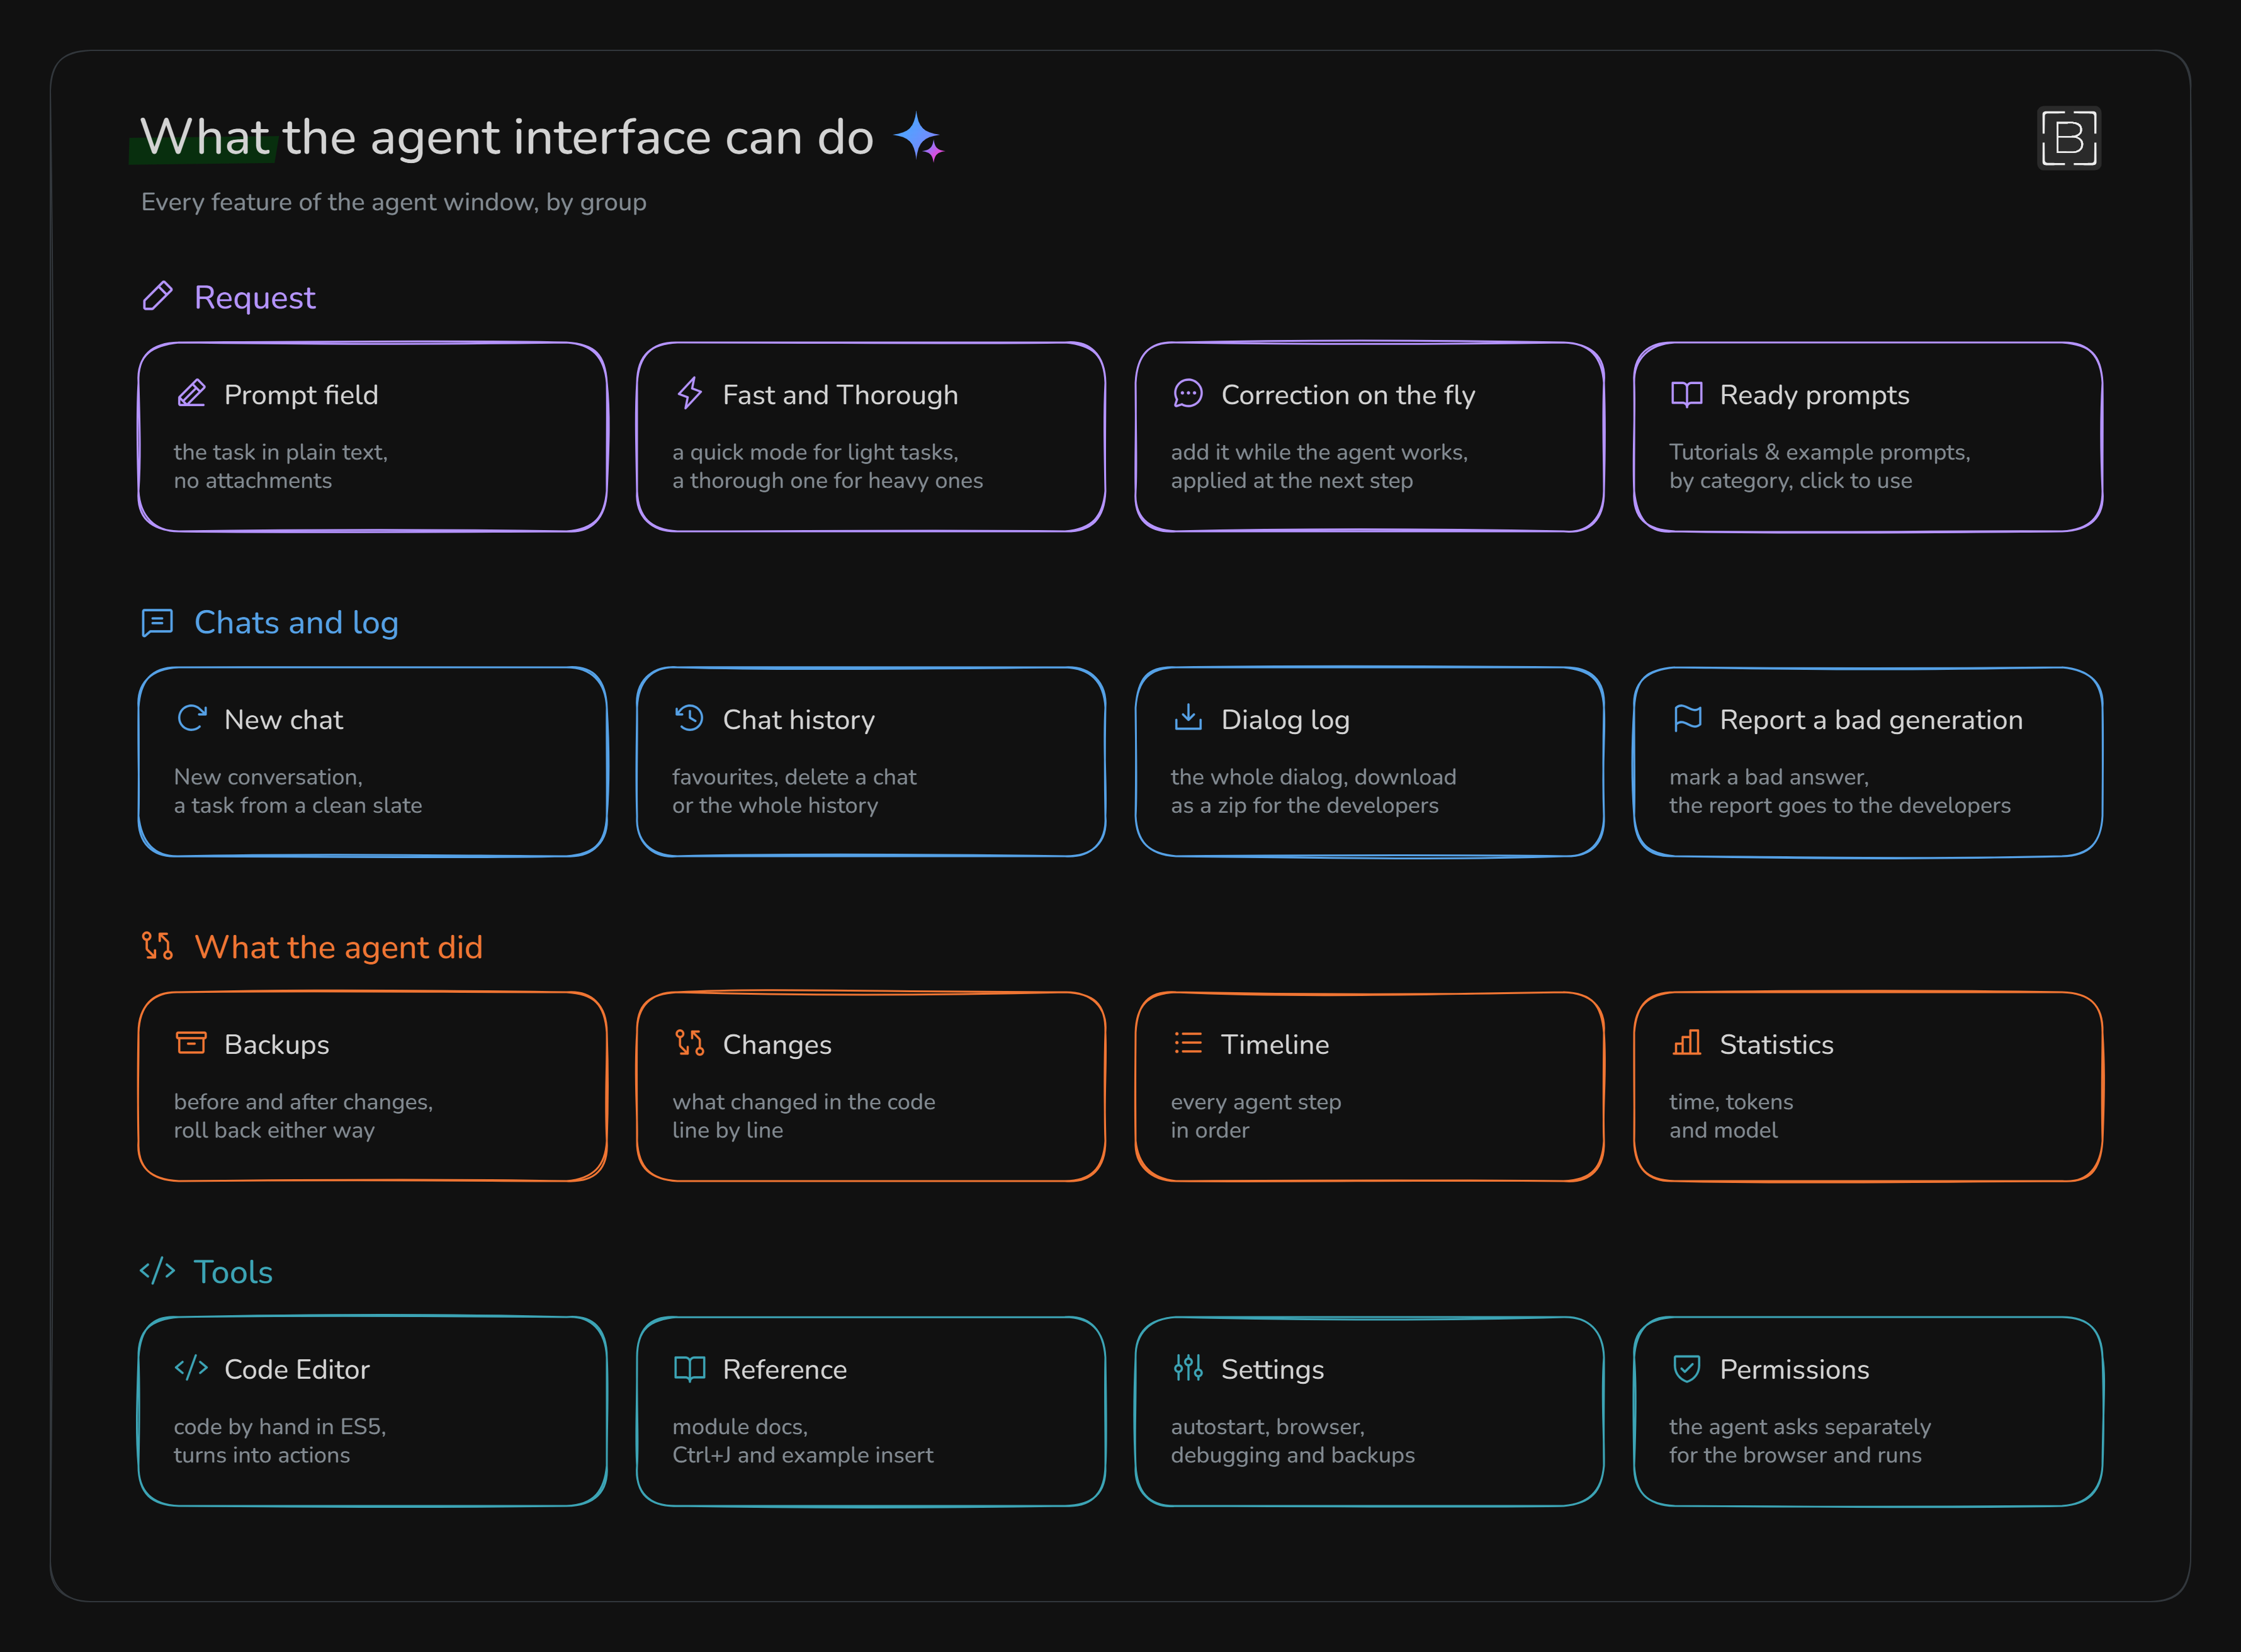Click the Tools section heading text
Viewport: 2241px width, 1652px height.
(233, 1272)
